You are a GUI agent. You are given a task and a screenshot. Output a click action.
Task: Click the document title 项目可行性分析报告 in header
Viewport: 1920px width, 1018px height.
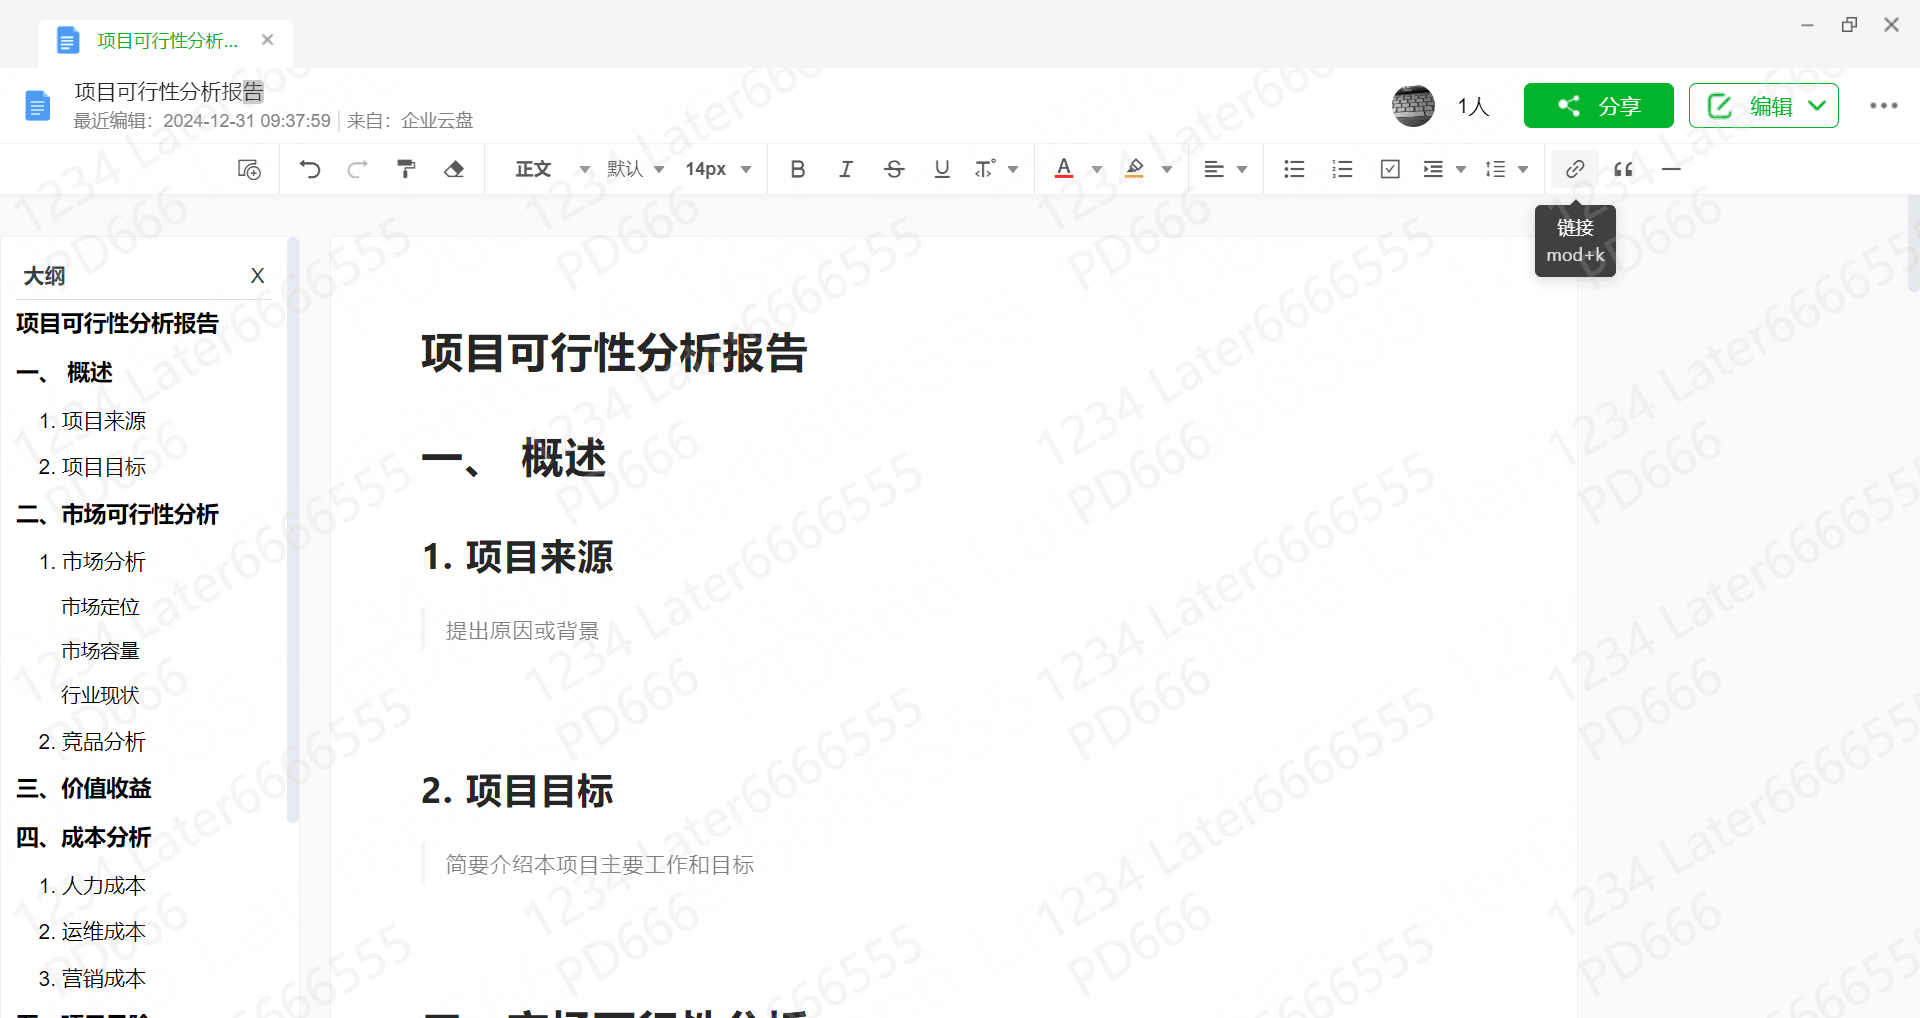coord(169,92)
